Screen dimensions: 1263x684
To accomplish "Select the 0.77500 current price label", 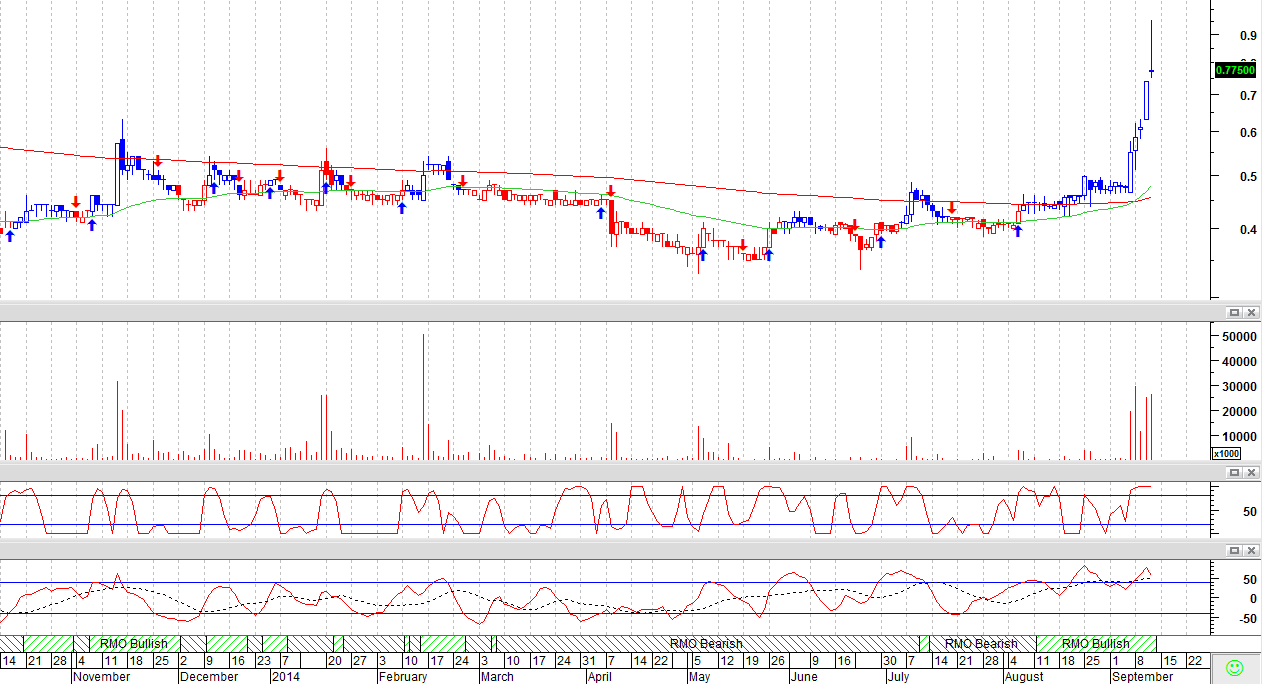I will tap(1235, 69).
